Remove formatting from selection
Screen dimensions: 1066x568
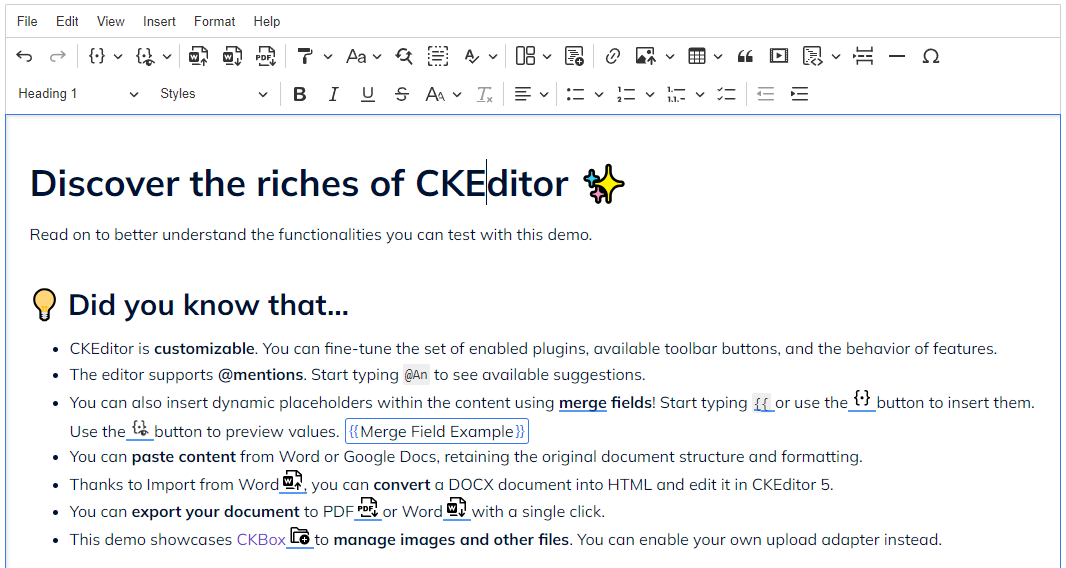click(484, 95)
